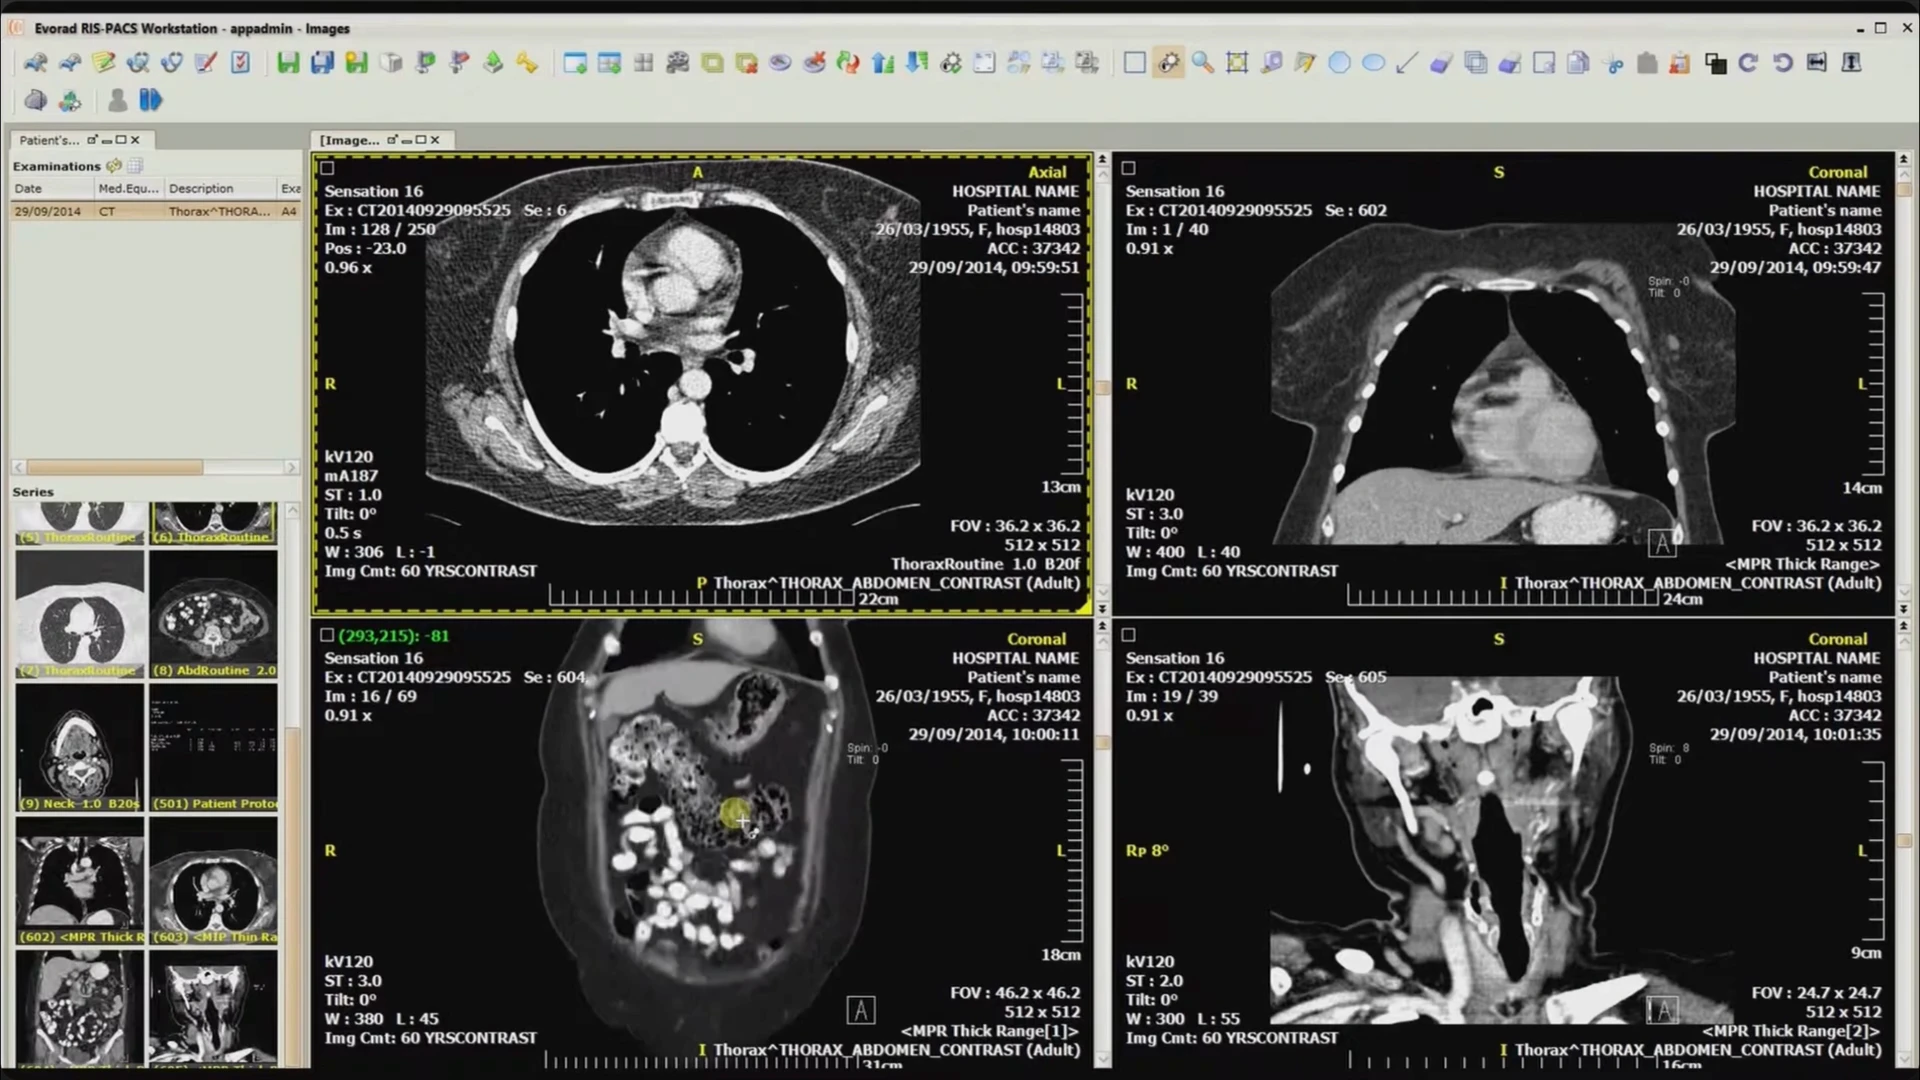Tick the checkbox of series 604 coronal viewport

[327, 635]
